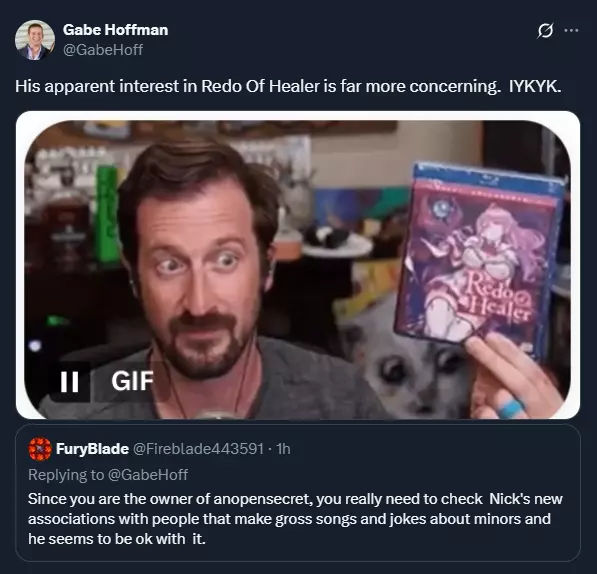Viewport: 597px width, 574px height.
Task: Click @GabeHoff in the Replying to line
Action: [148, 475]
